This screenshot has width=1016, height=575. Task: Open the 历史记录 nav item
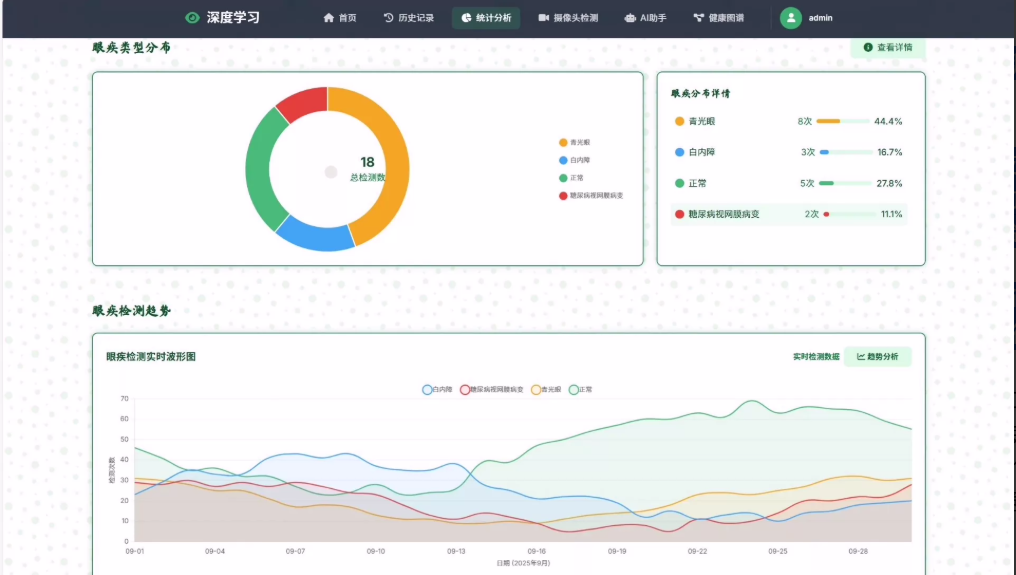[409, 18]
